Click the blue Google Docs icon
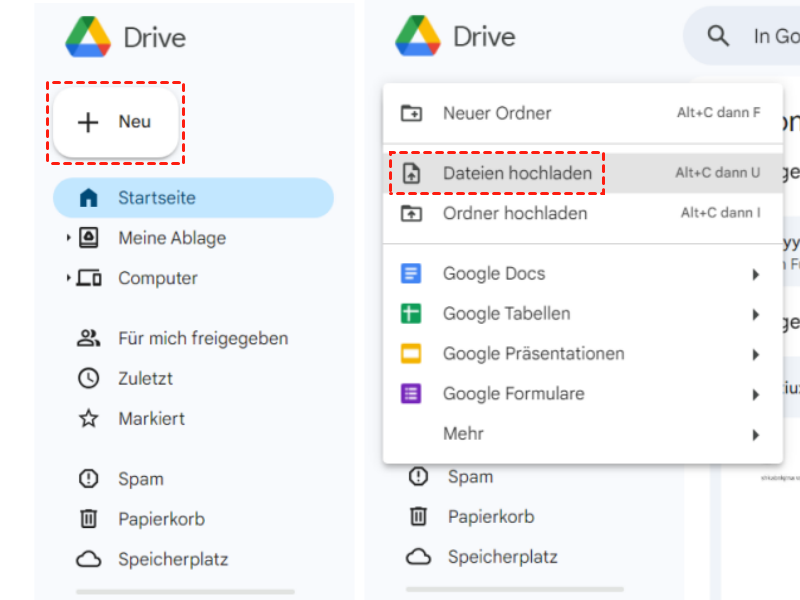Viewport: 800px width, 600px height. 411,274
